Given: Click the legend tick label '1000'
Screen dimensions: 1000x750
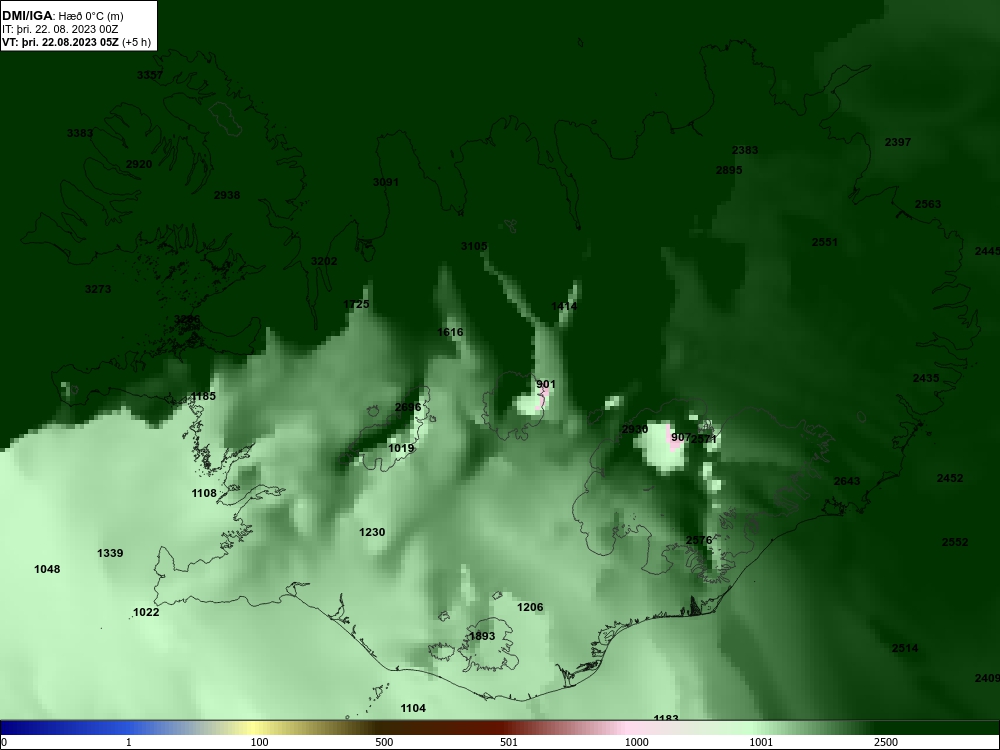Looking at the screenshot, I should (636, 742).
